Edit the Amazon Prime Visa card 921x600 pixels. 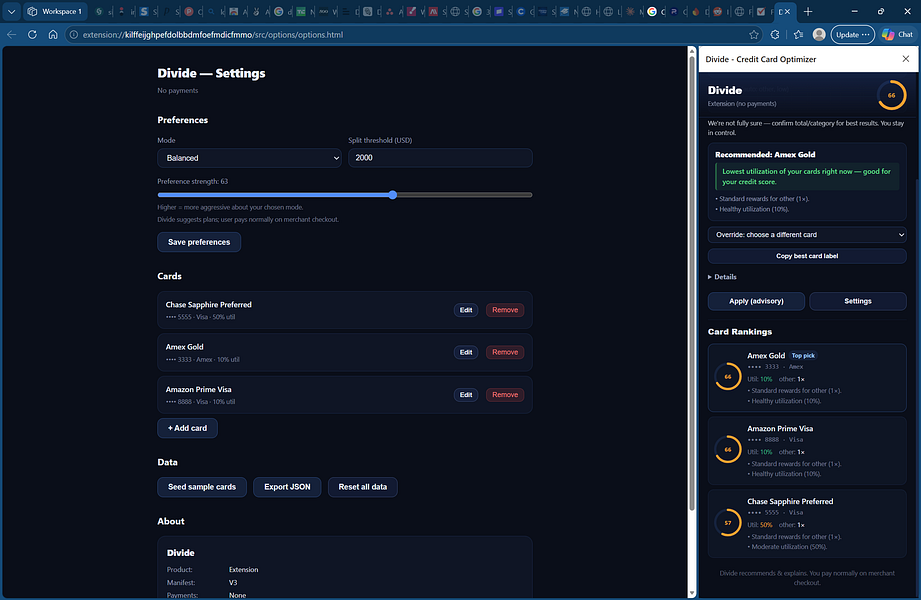click(x=466, y=395)
